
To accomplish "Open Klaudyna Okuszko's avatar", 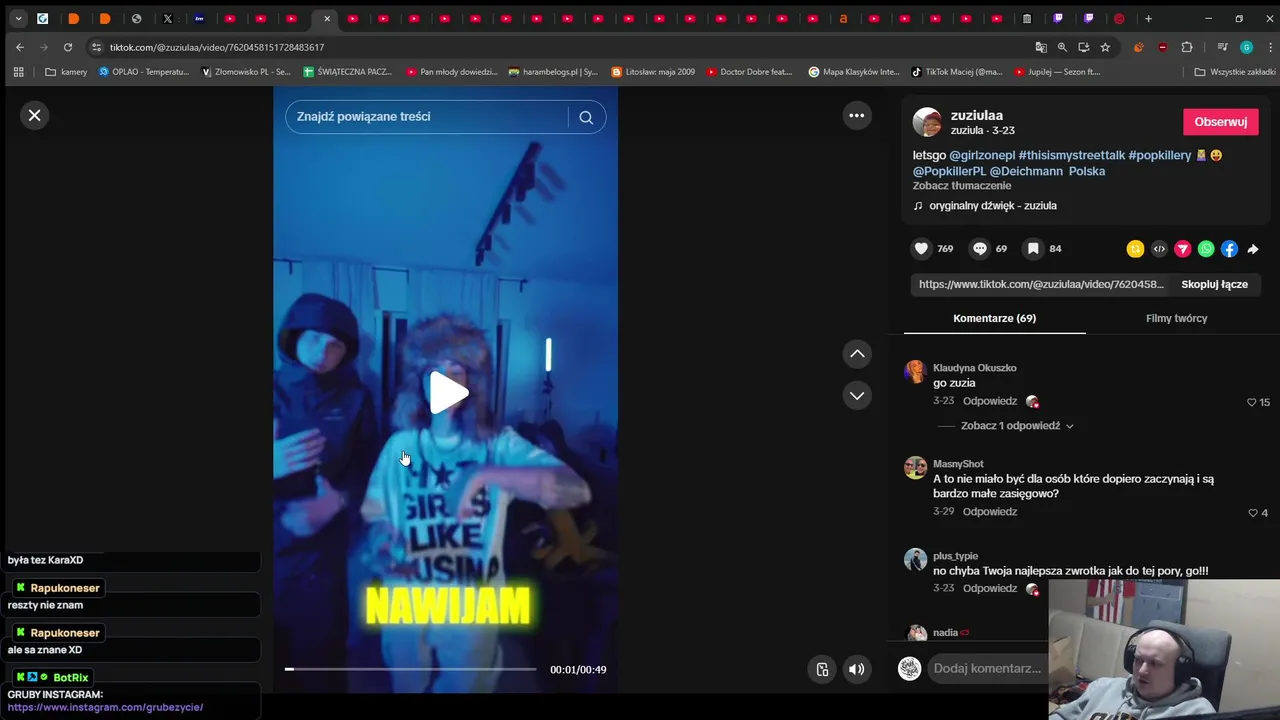I will (915, 372).
